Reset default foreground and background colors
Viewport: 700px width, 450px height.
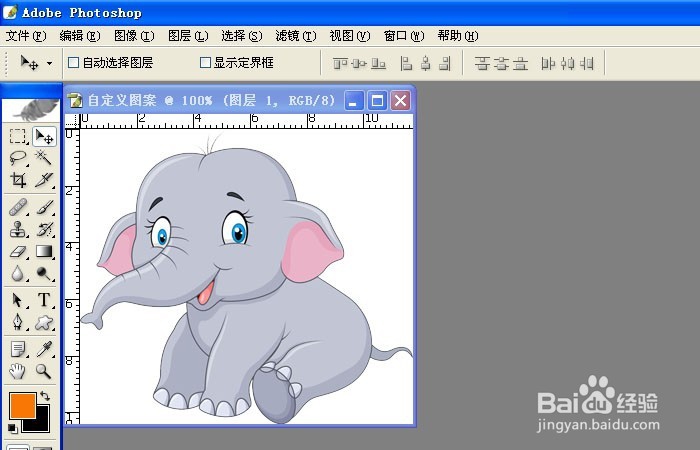coord(13,429)
